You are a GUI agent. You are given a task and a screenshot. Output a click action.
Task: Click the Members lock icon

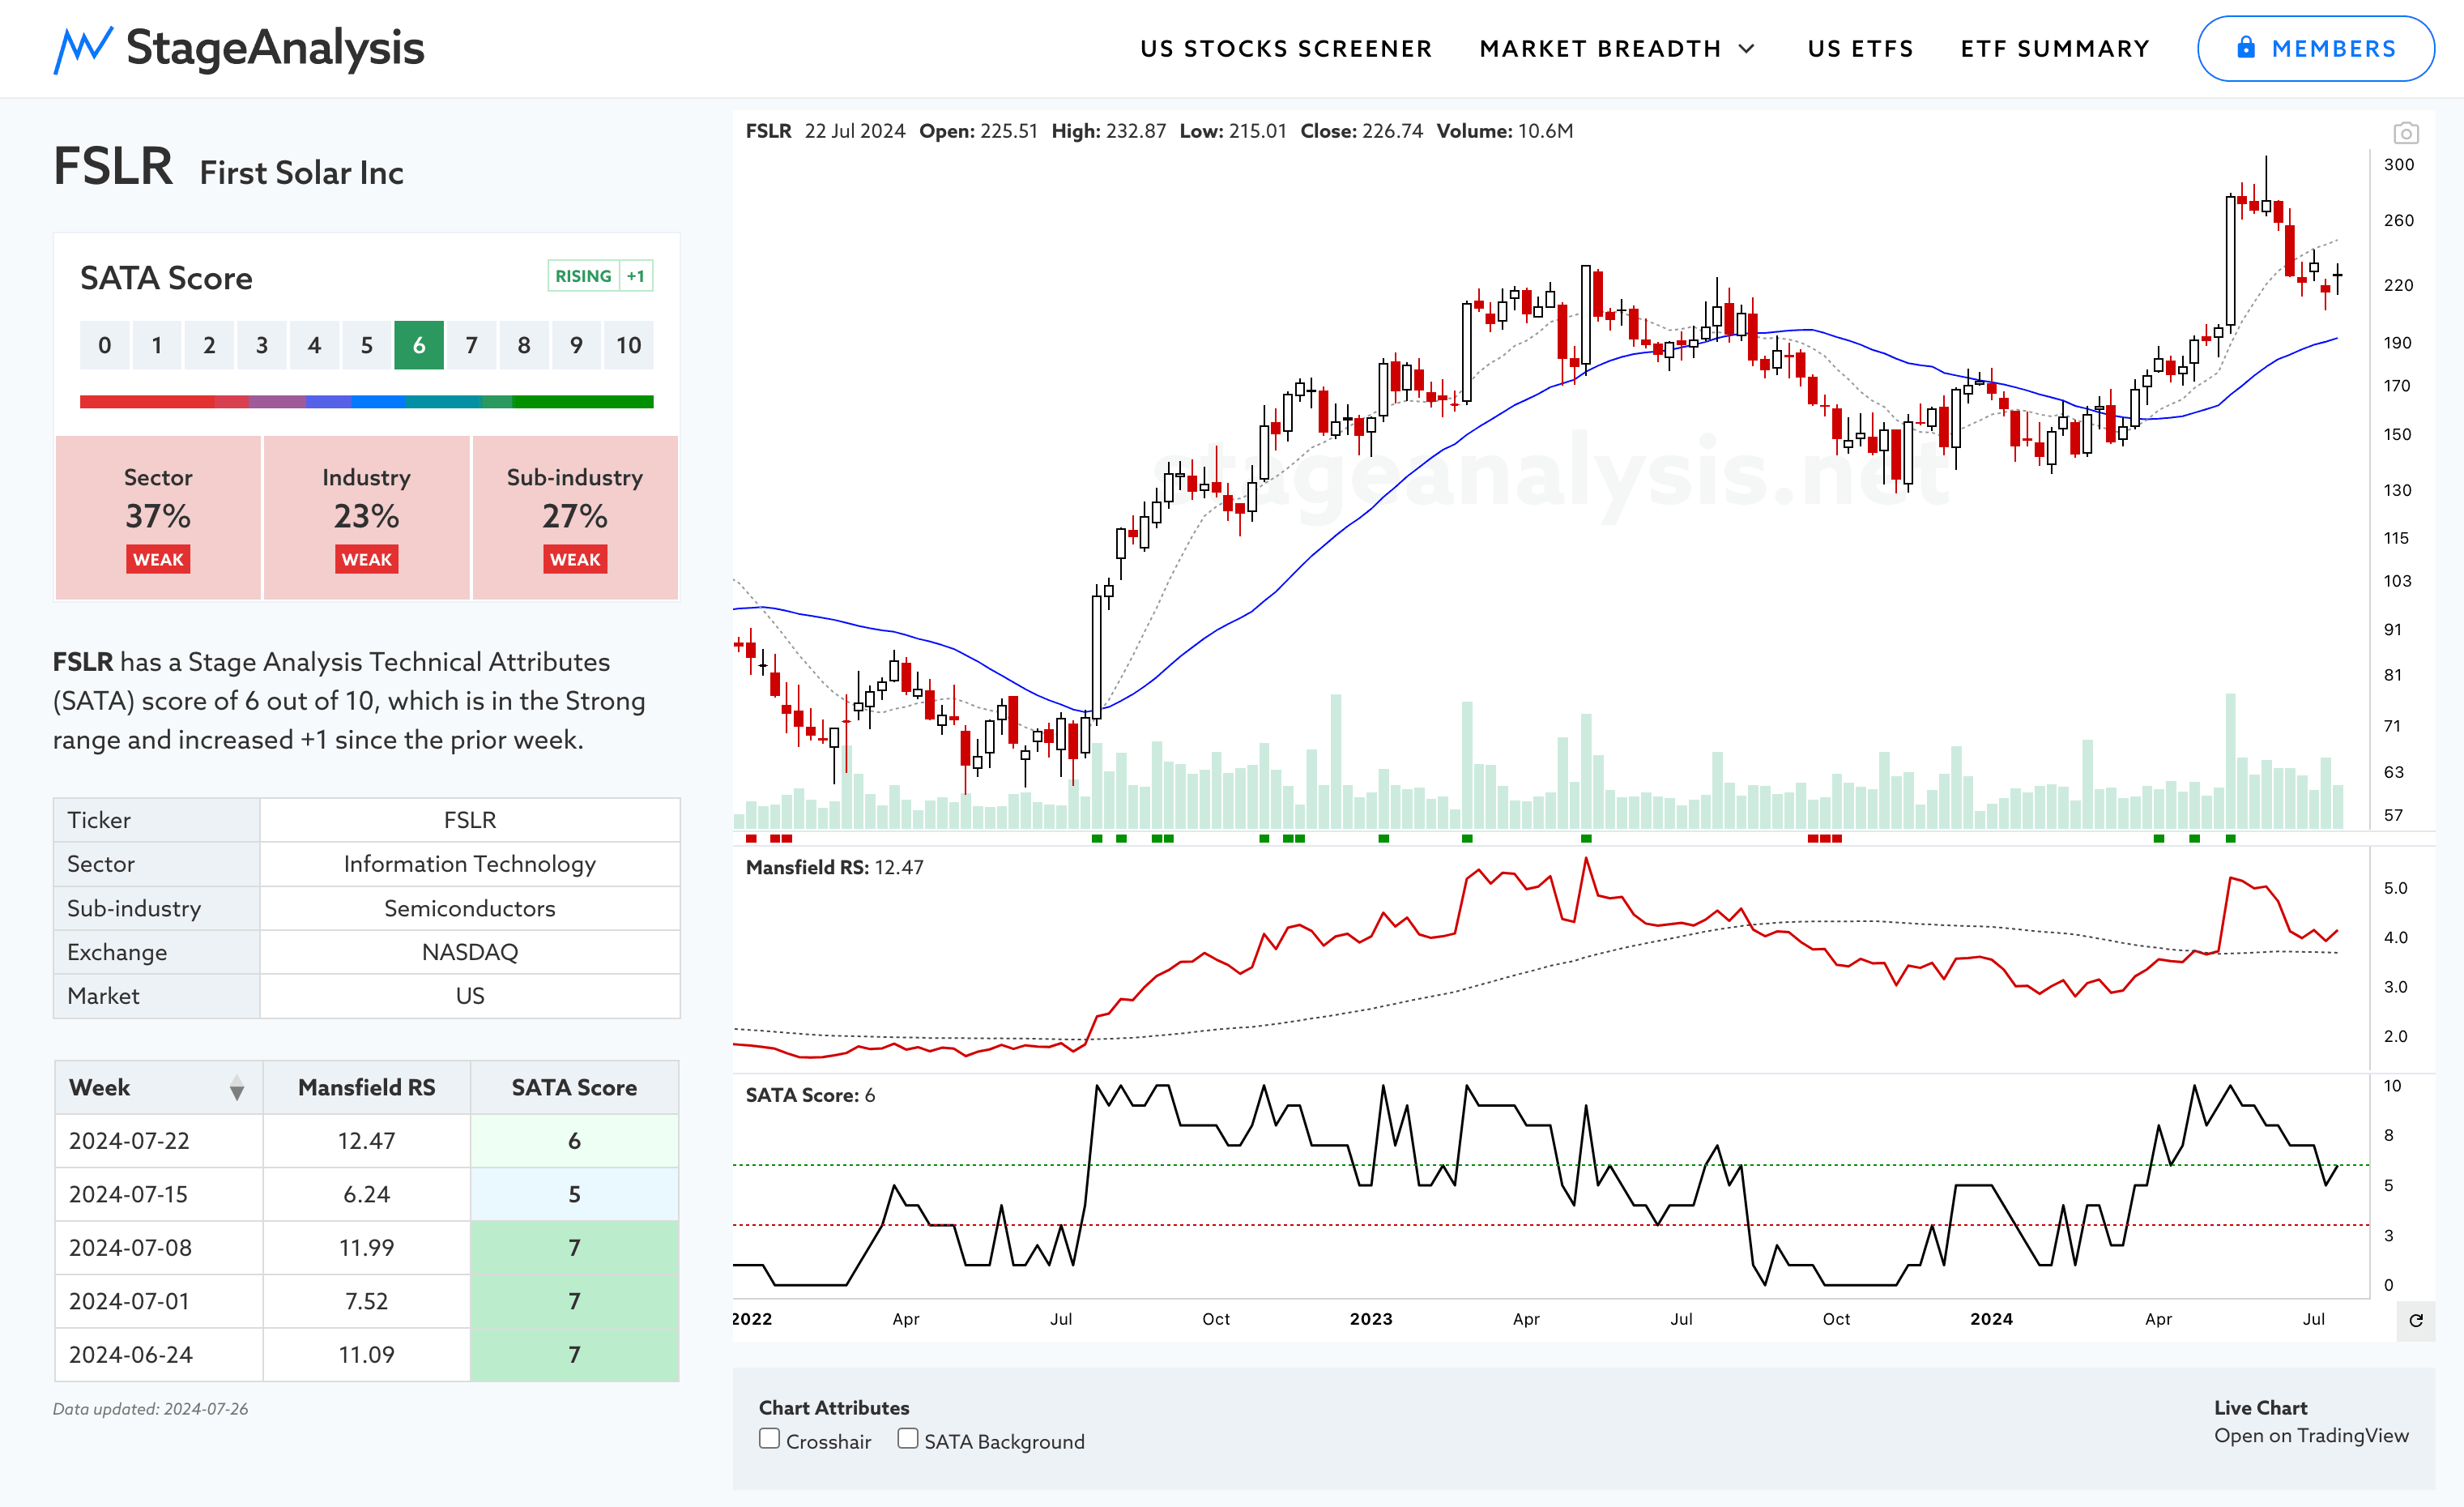[x=2246, y=48]
